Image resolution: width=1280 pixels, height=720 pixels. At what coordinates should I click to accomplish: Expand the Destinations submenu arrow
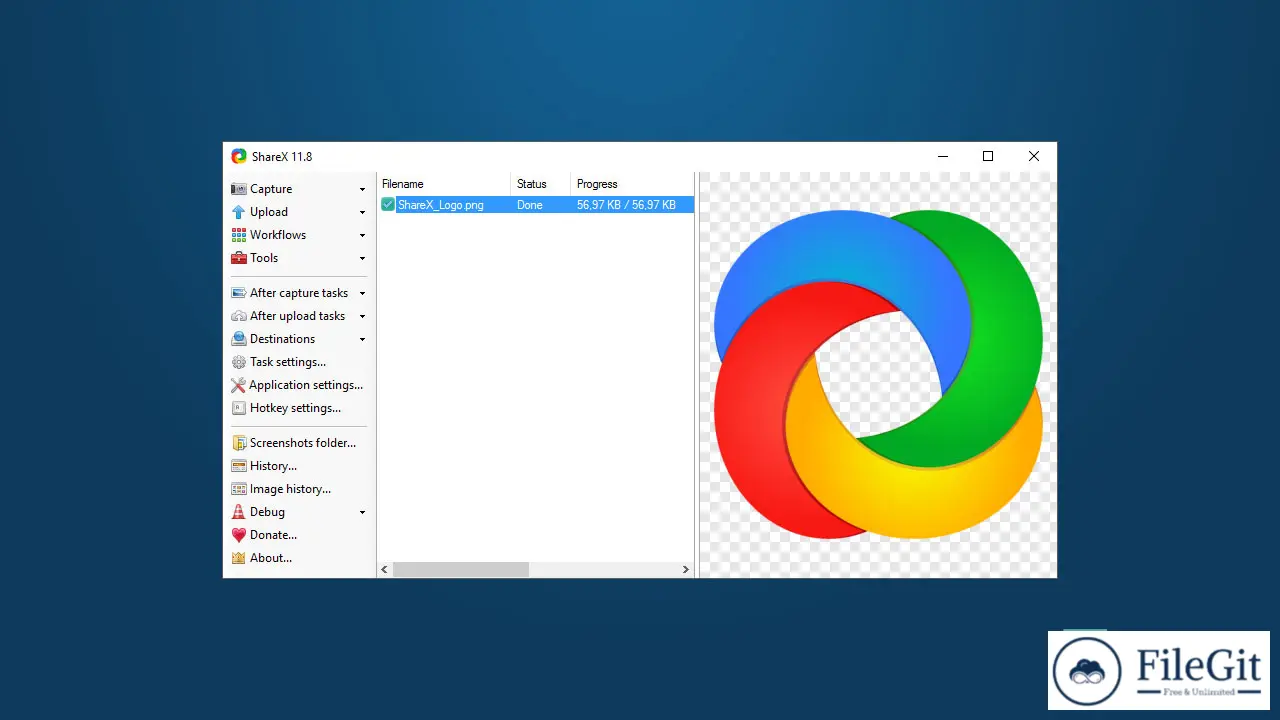362,339
